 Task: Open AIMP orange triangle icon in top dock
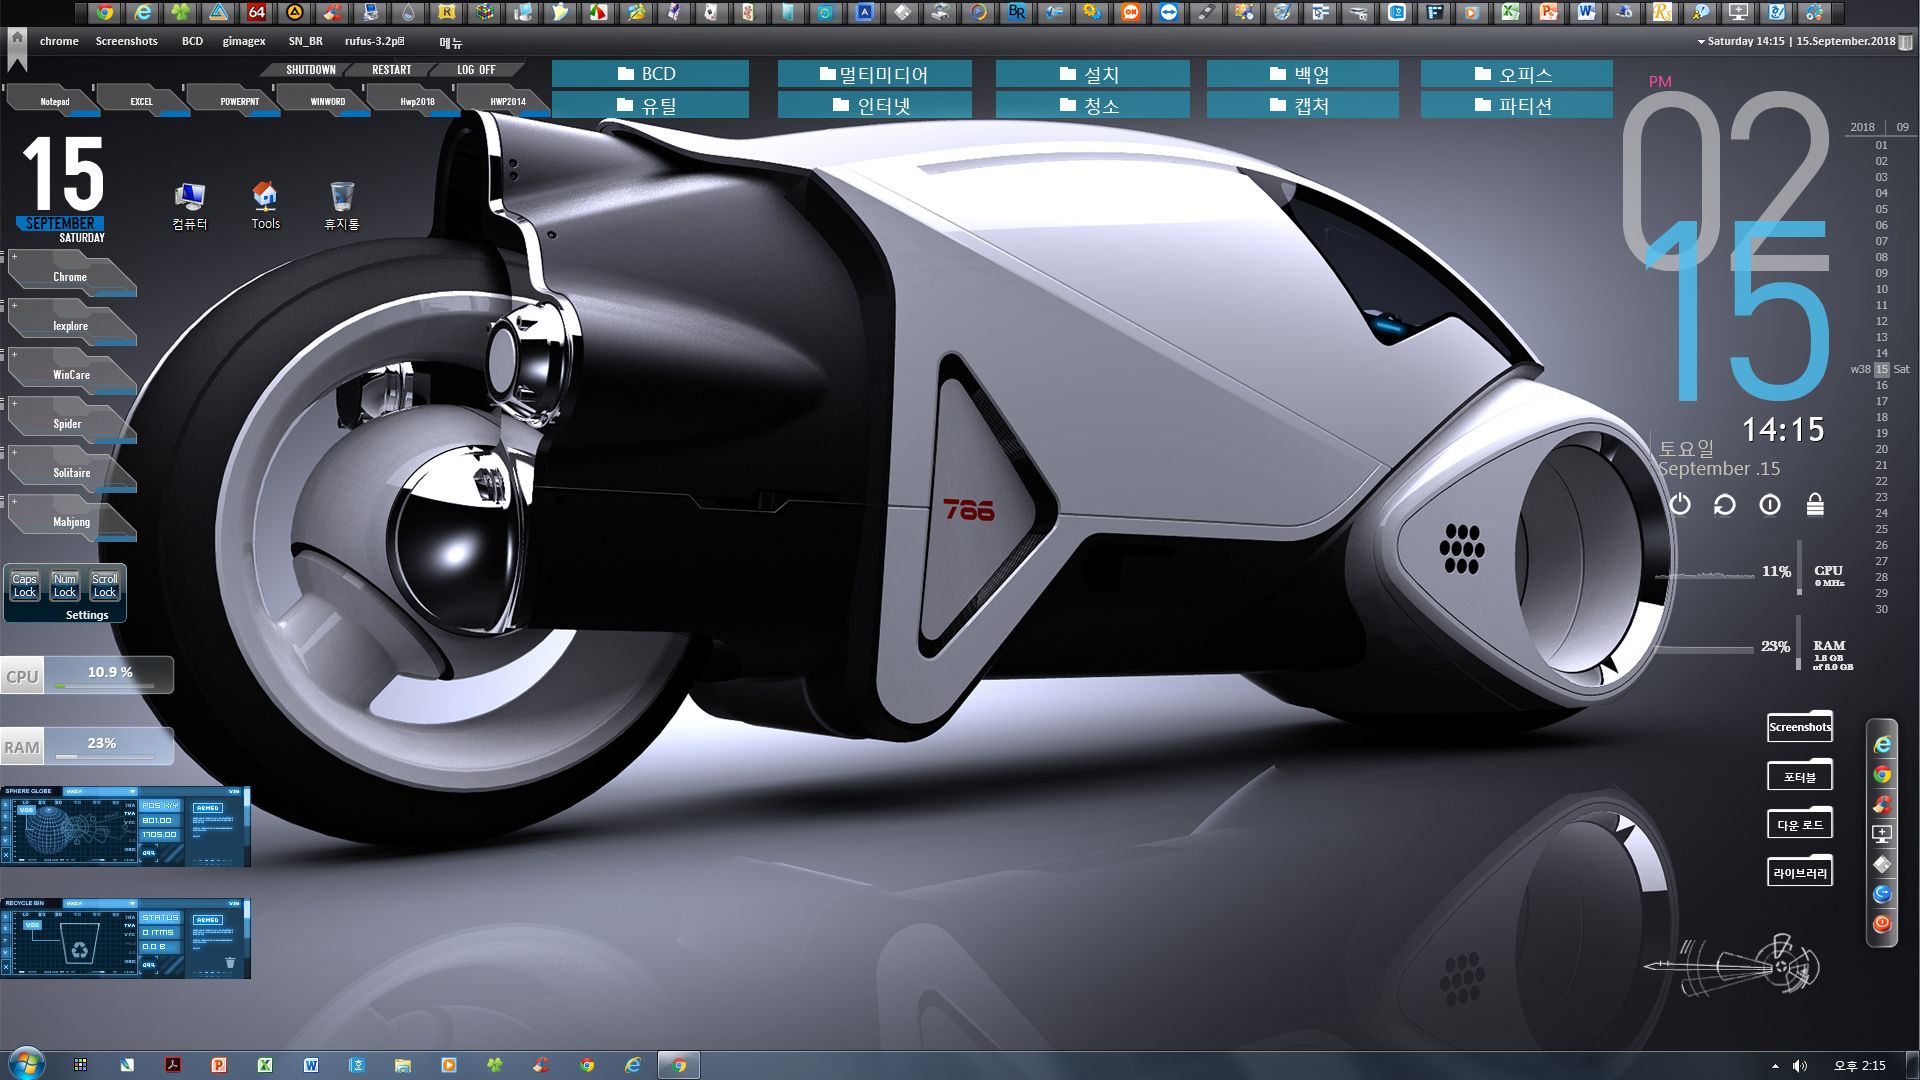click(295, 13)
